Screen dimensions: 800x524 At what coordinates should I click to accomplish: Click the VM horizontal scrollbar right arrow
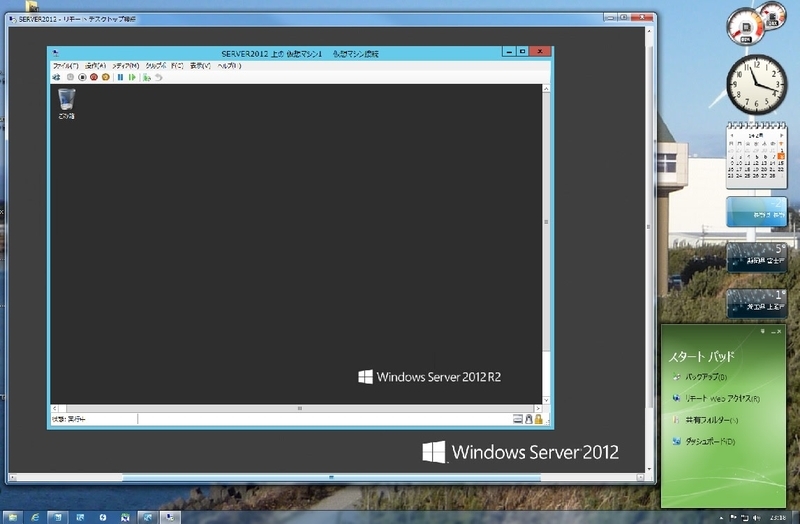point(538,408)
